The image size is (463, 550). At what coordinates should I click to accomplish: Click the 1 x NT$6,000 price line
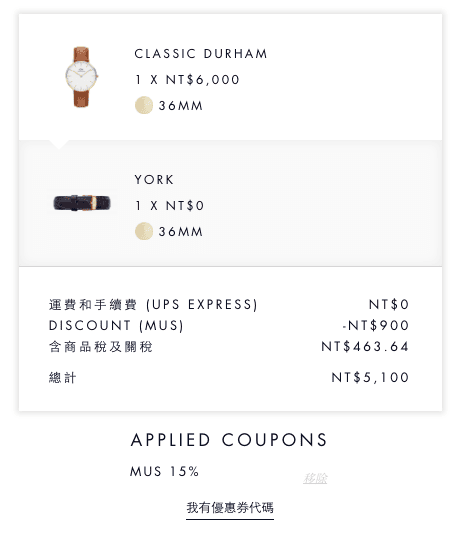click(x=187, y=80)
